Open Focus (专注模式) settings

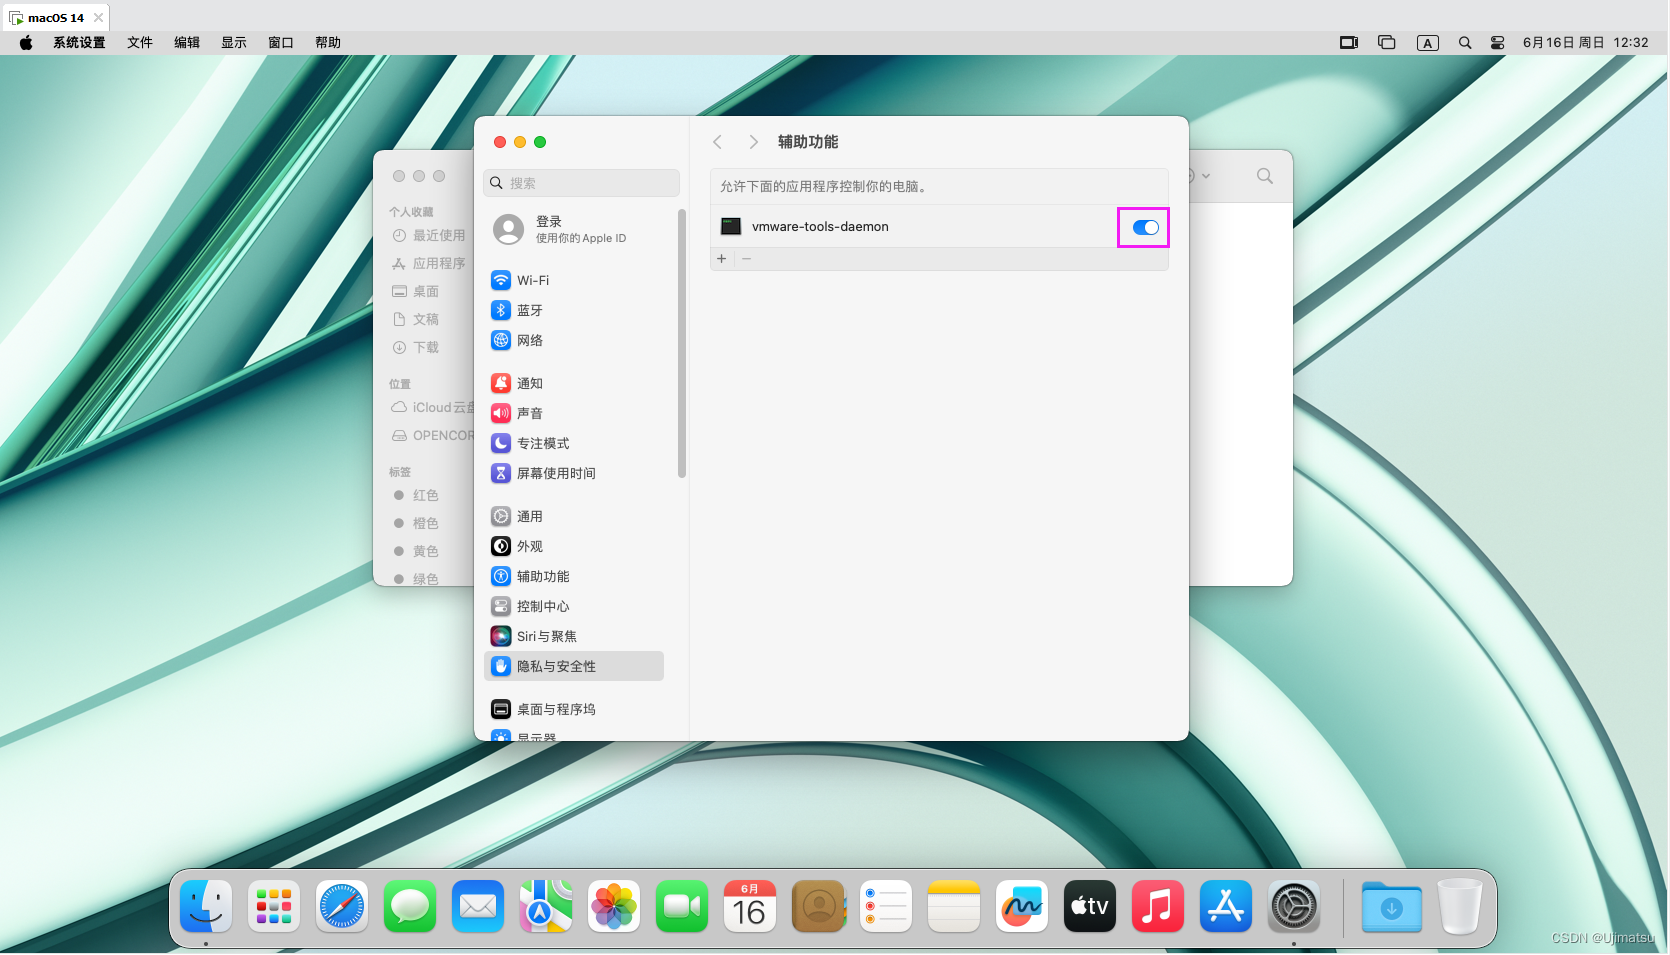pos(574,443)
